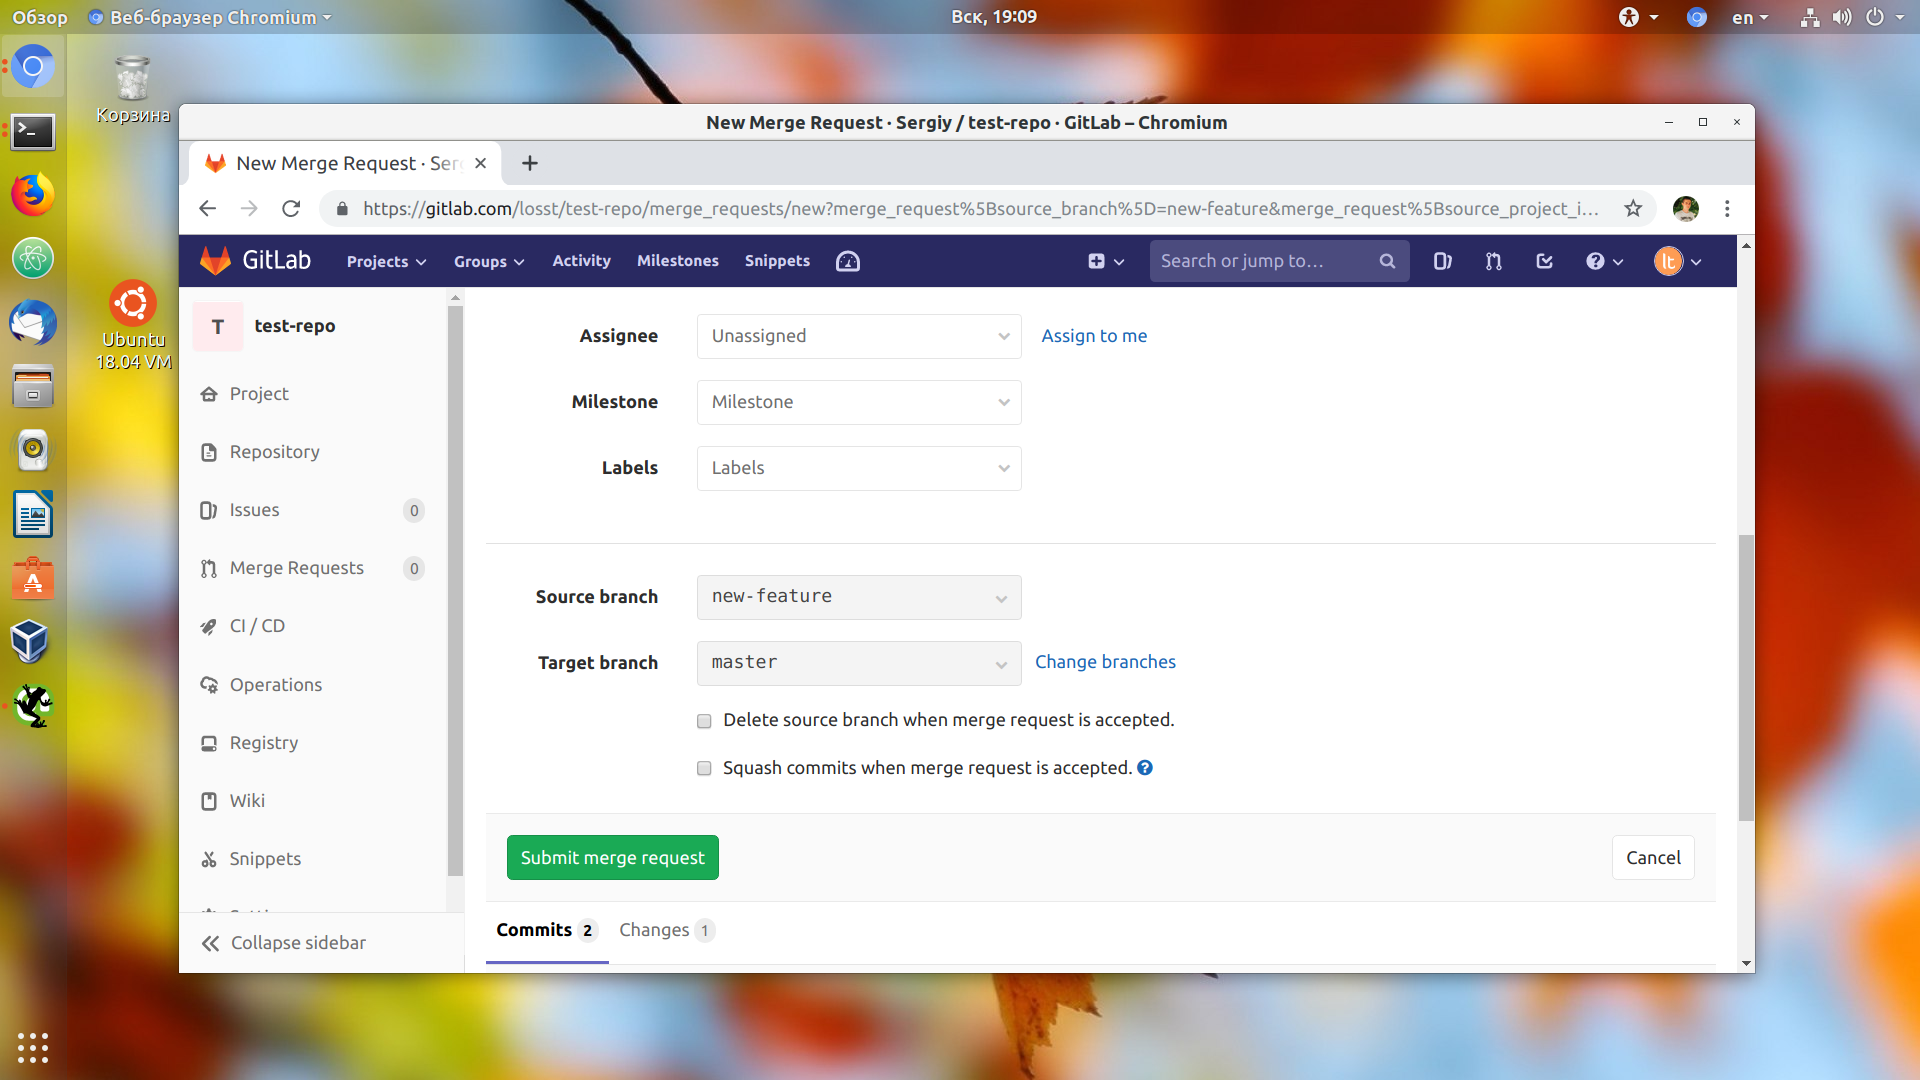Click the squash commits help icon

click(1145, 768)
